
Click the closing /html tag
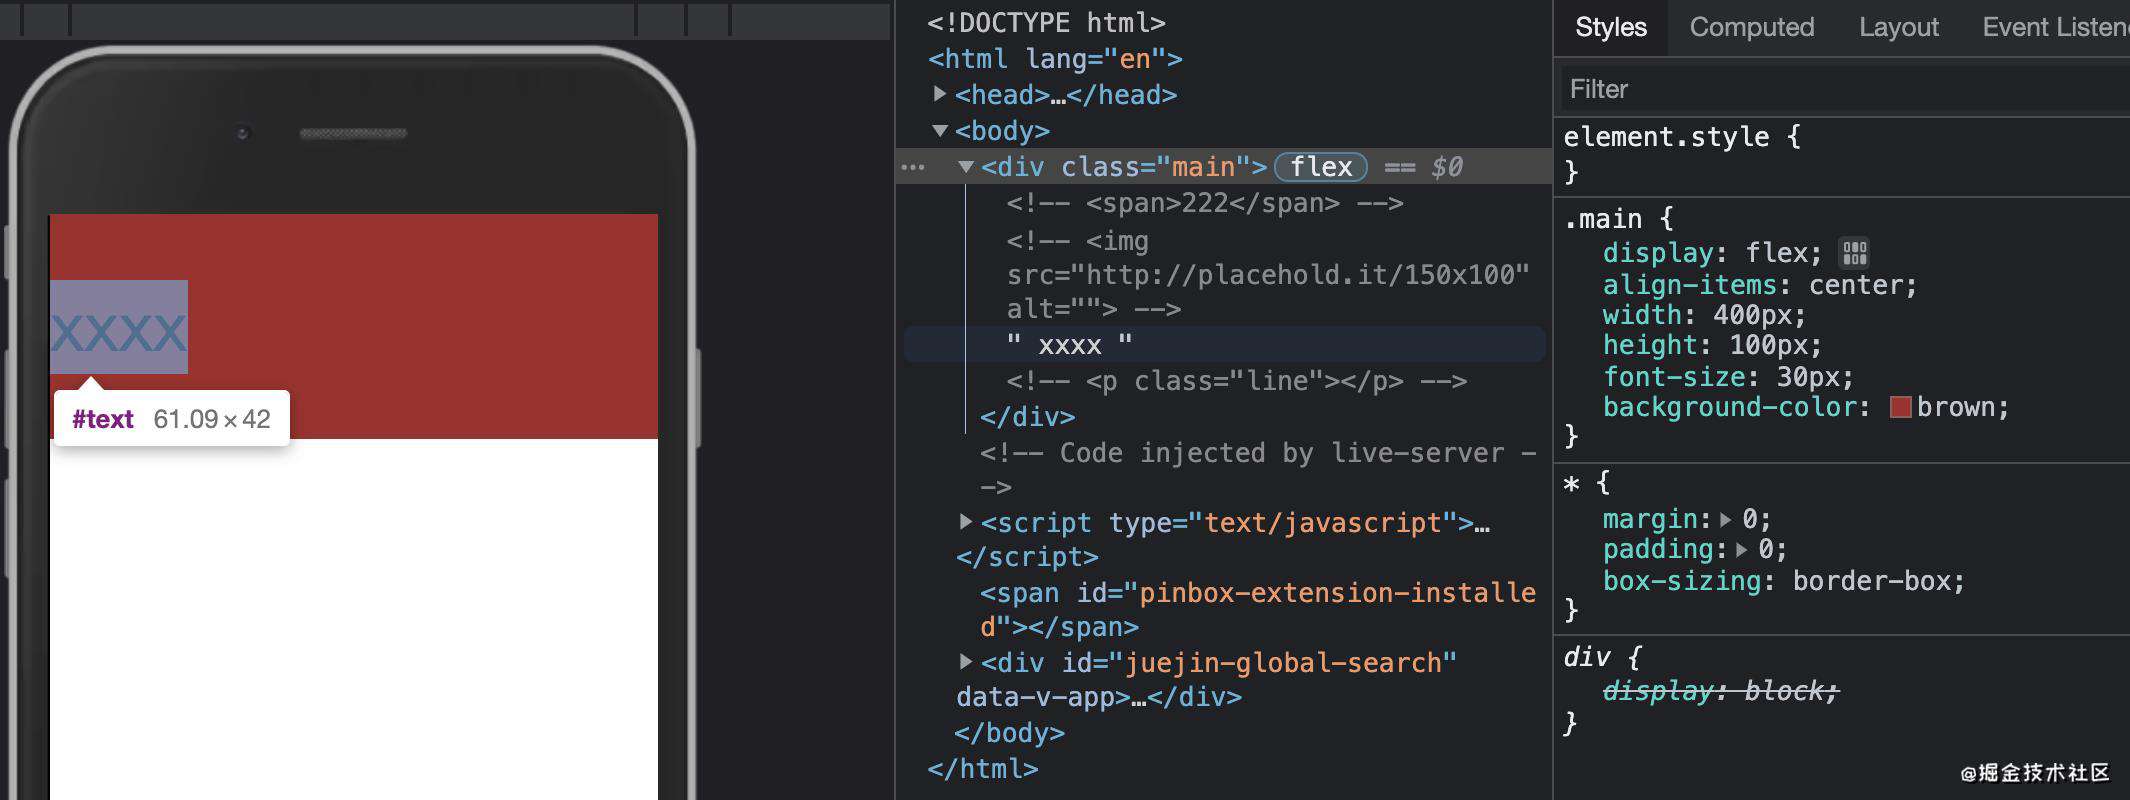(x=983, y=769)
